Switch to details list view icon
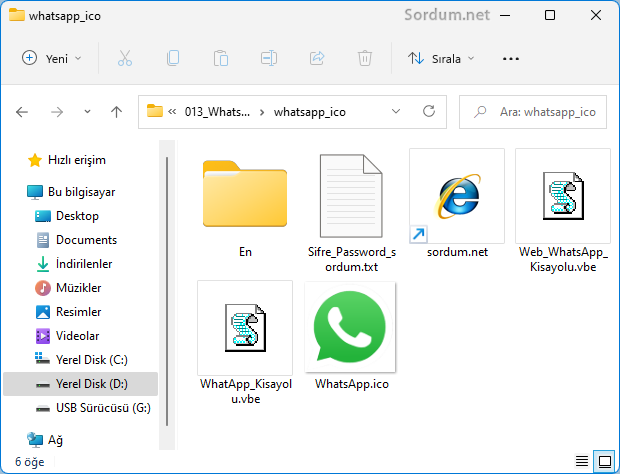This screenshot has width=620, height=474. click(x=582, y=461)
